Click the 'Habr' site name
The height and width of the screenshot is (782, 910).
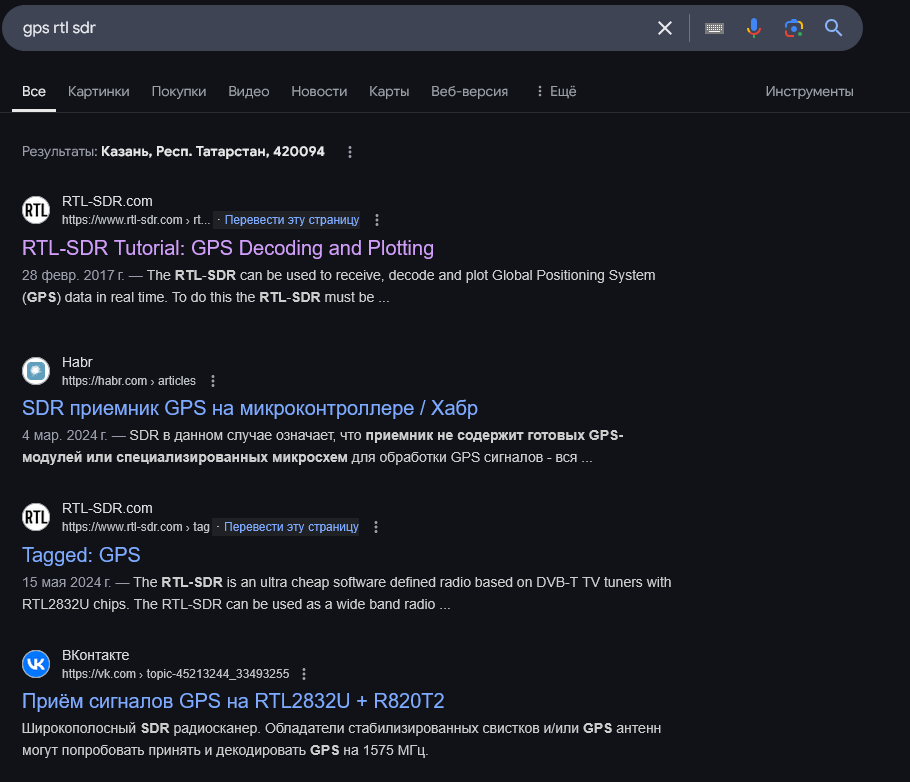click(x=77, y=362)
